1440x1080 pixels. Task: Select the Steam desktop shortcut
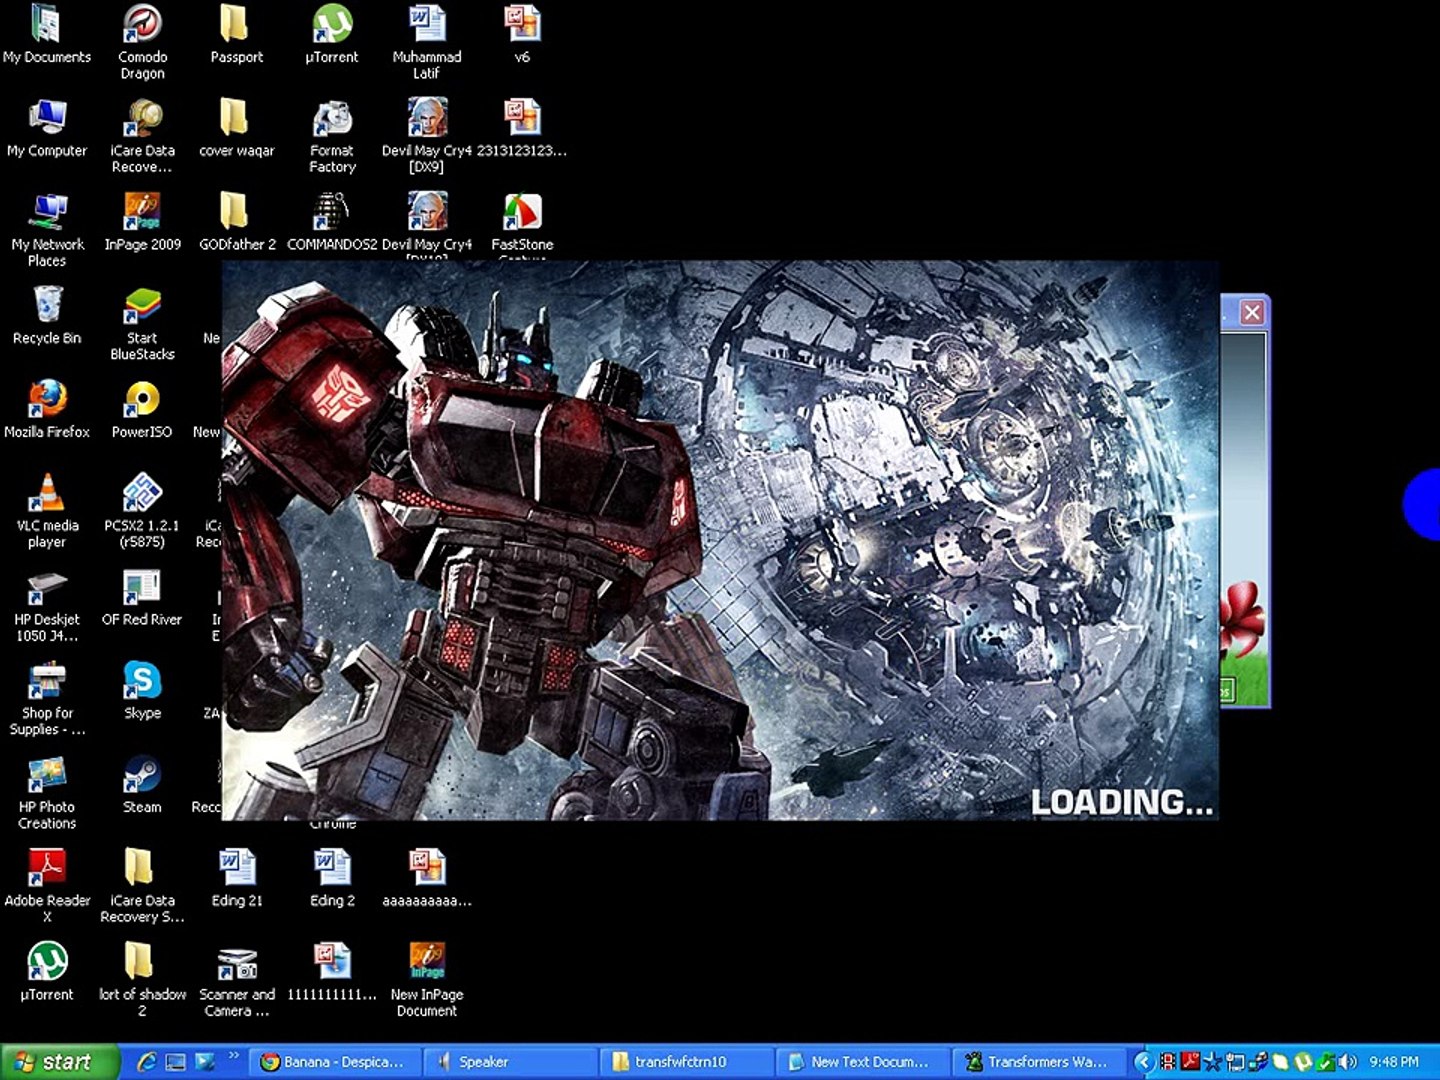click(x=142, y=784)
